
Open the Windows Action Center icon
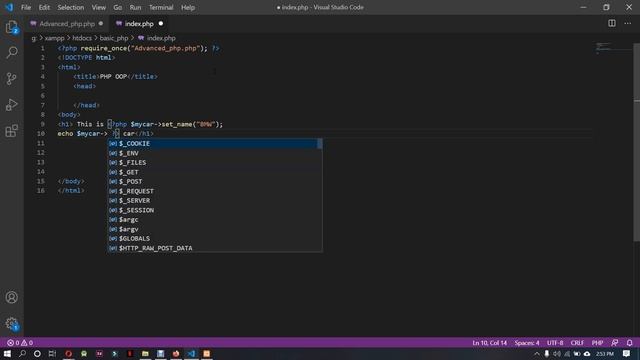click(x=626, y=353)
